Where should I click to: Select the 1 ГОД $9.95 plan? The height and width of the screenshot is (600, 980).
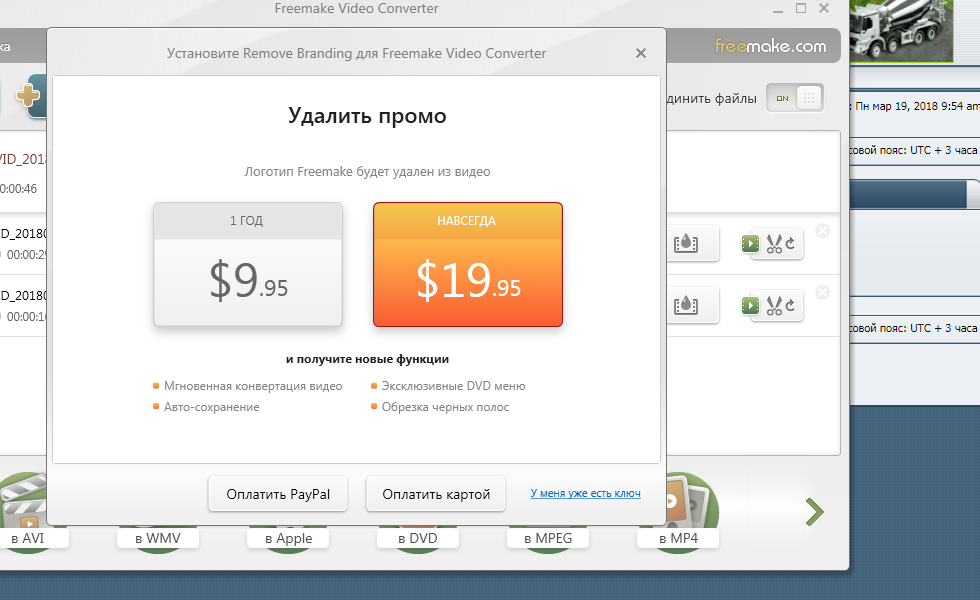click(248, 265)
